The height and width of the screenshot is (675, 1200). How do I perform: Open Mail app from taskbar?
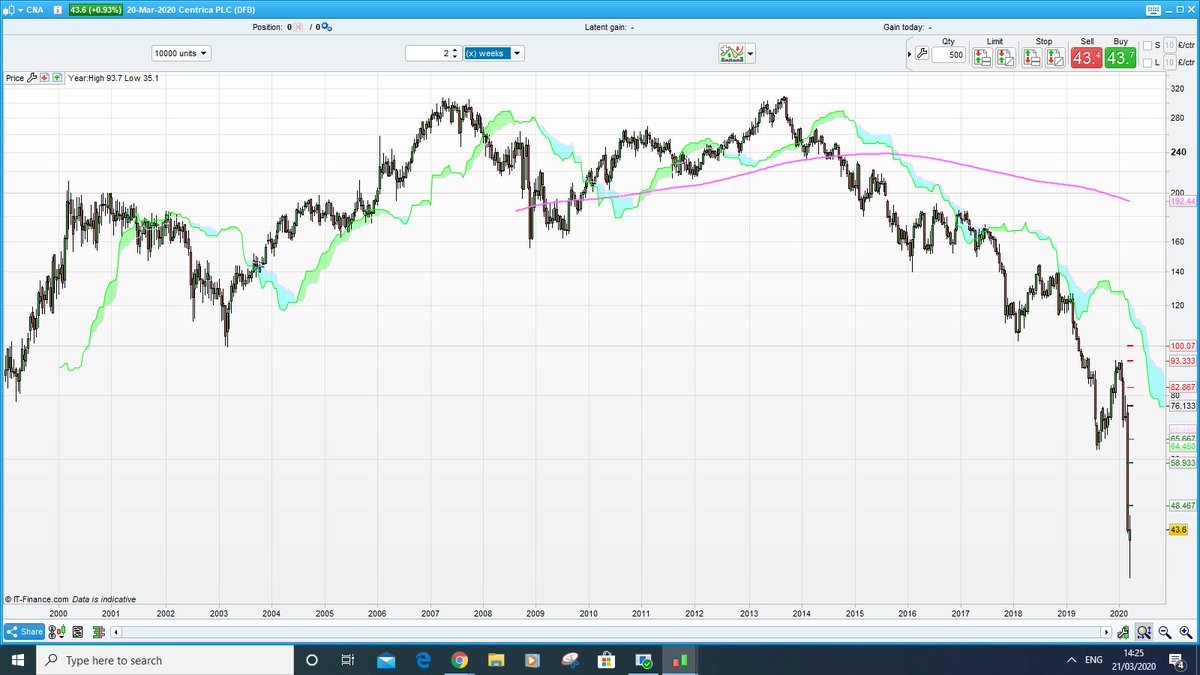pyautogui.click(x=385, y=660)
